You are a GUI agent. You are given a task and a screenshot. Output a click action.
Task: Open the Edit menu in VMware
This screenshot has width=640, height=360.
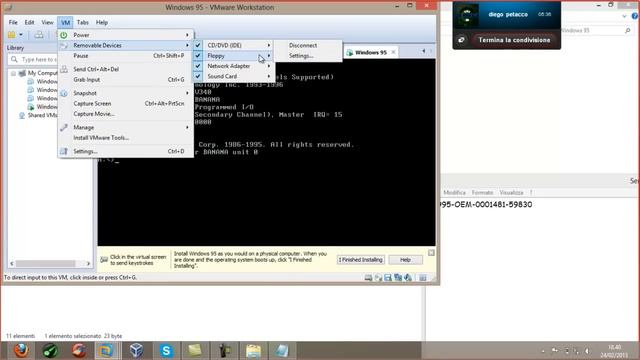coord(29,22)
